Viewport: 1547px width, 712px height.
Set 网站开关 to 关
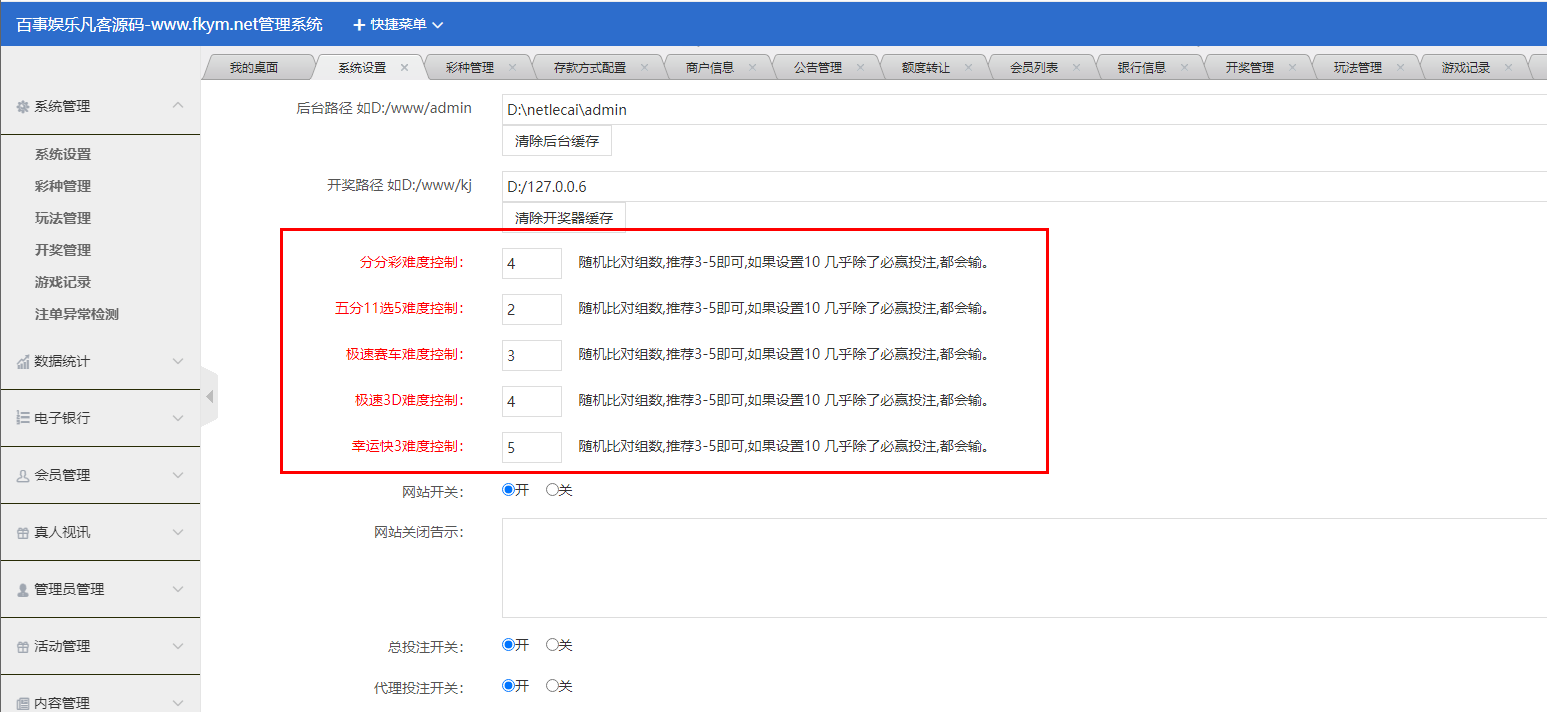pyautogui.click(x=552, y=489)
